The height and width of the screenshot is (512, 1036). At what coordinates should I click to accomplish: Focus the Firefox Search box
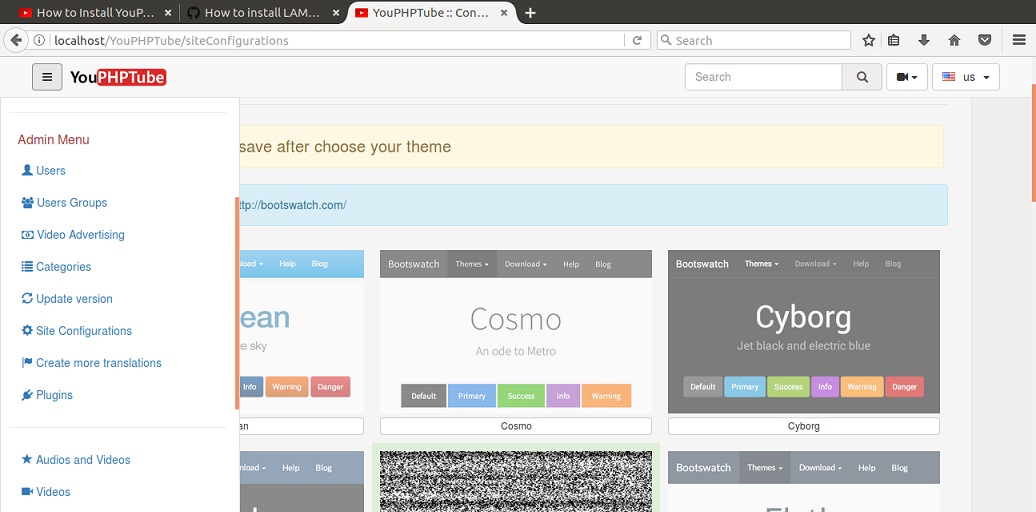754,40
